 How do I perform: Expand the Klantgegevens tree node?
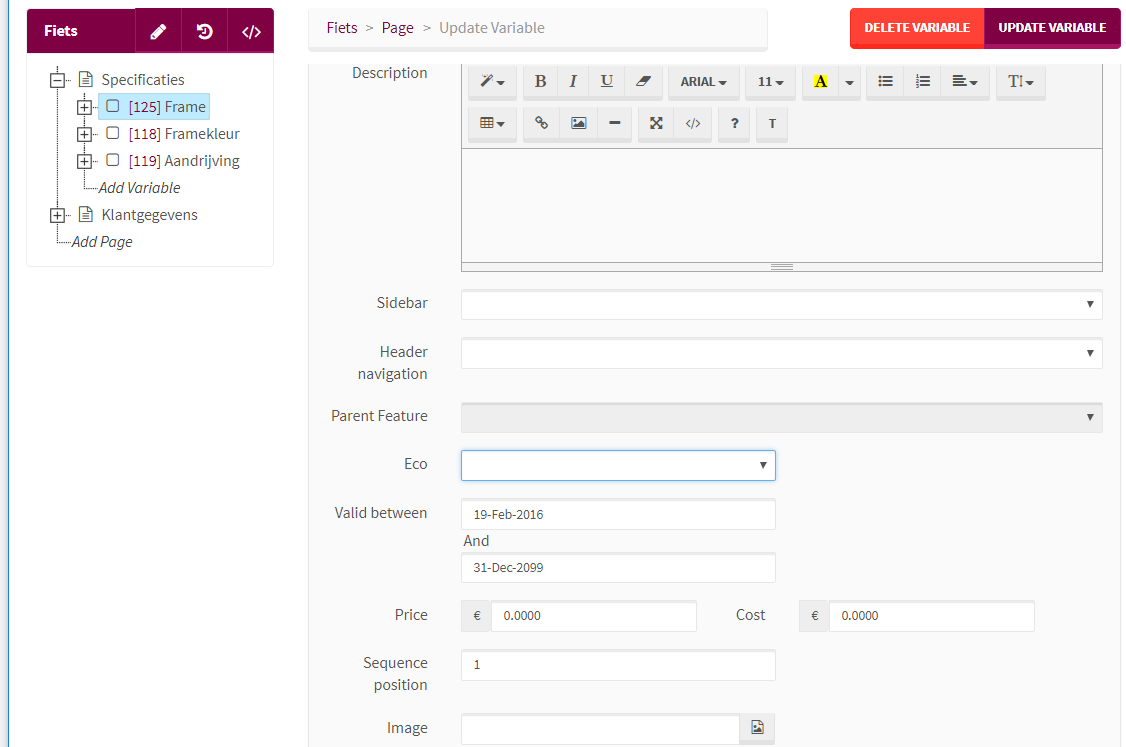coord(58,215)
